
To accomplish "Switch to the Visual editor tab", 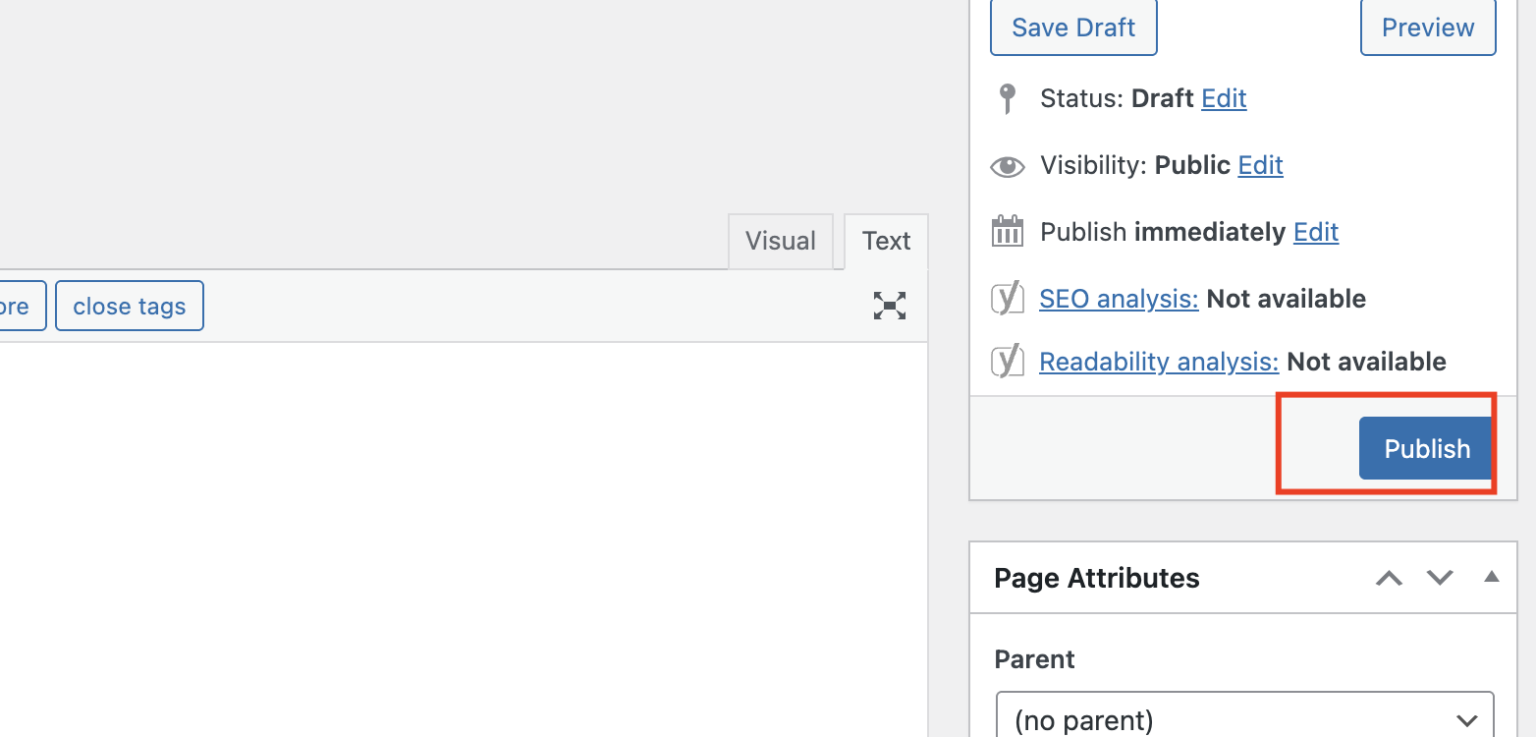I will 780,241.
